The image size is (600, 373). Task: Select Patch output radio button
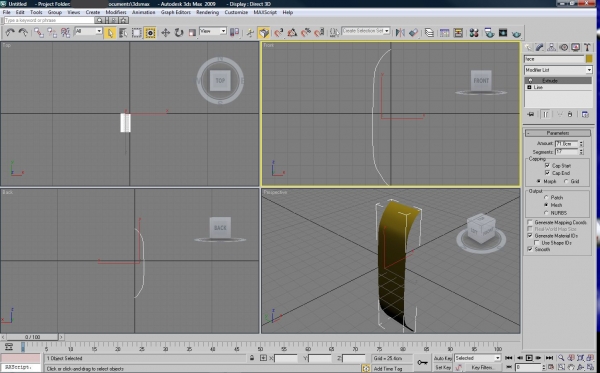(x=546, y=197)
